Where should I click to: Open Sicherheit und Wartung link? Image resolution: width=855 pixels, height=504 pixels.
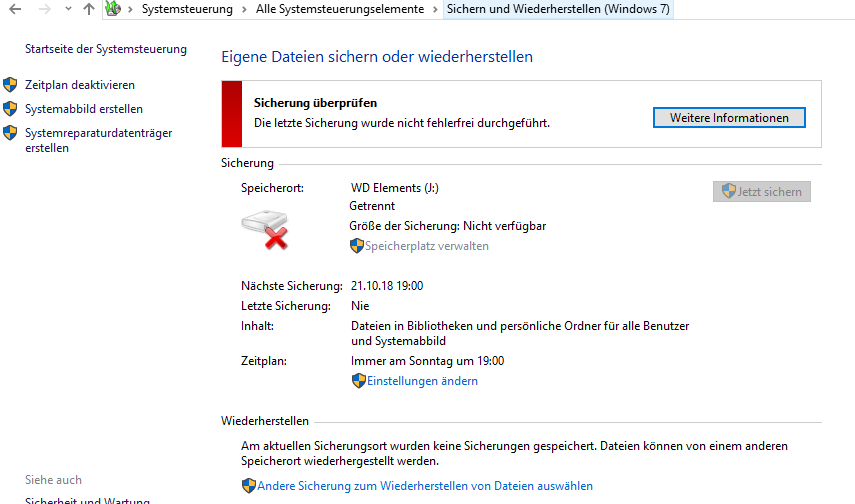(87, 501)
